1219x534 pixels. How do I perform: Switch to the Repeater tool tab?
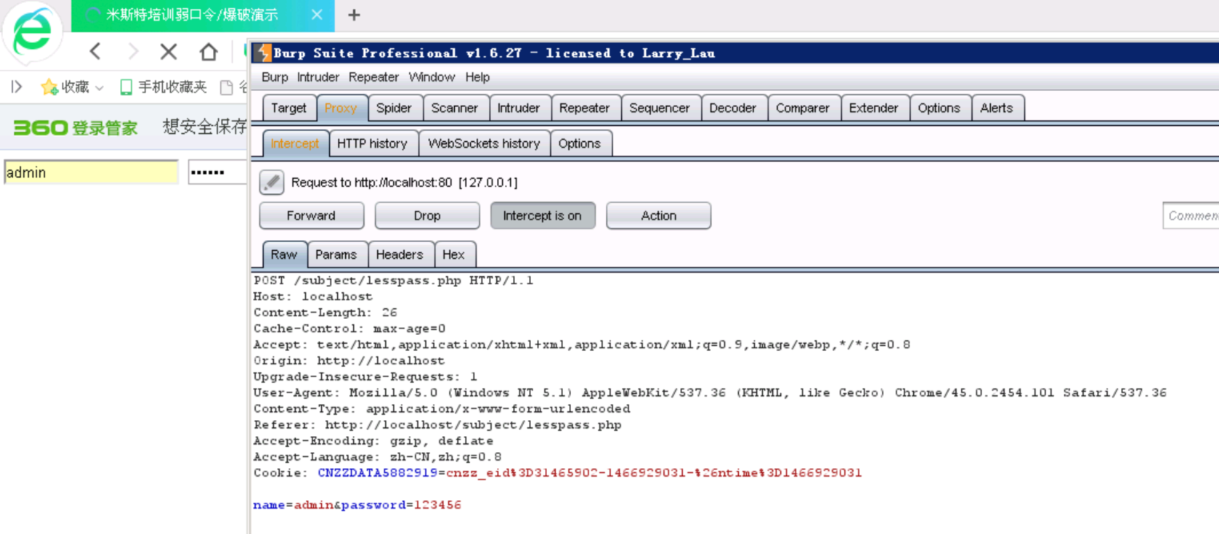(x=585, y=108)
